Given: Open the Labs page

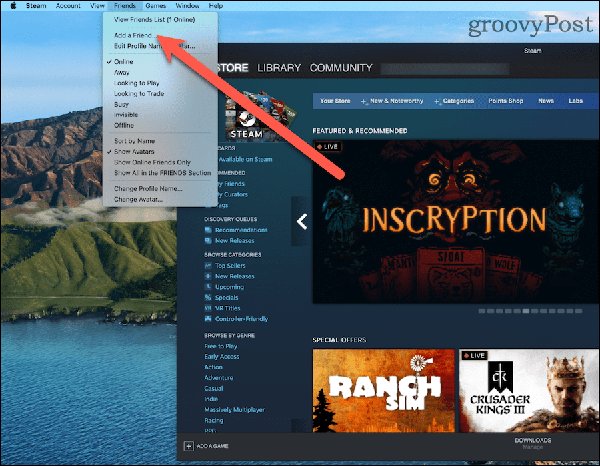Looking at the screenshot, I should tap(576, 101).
